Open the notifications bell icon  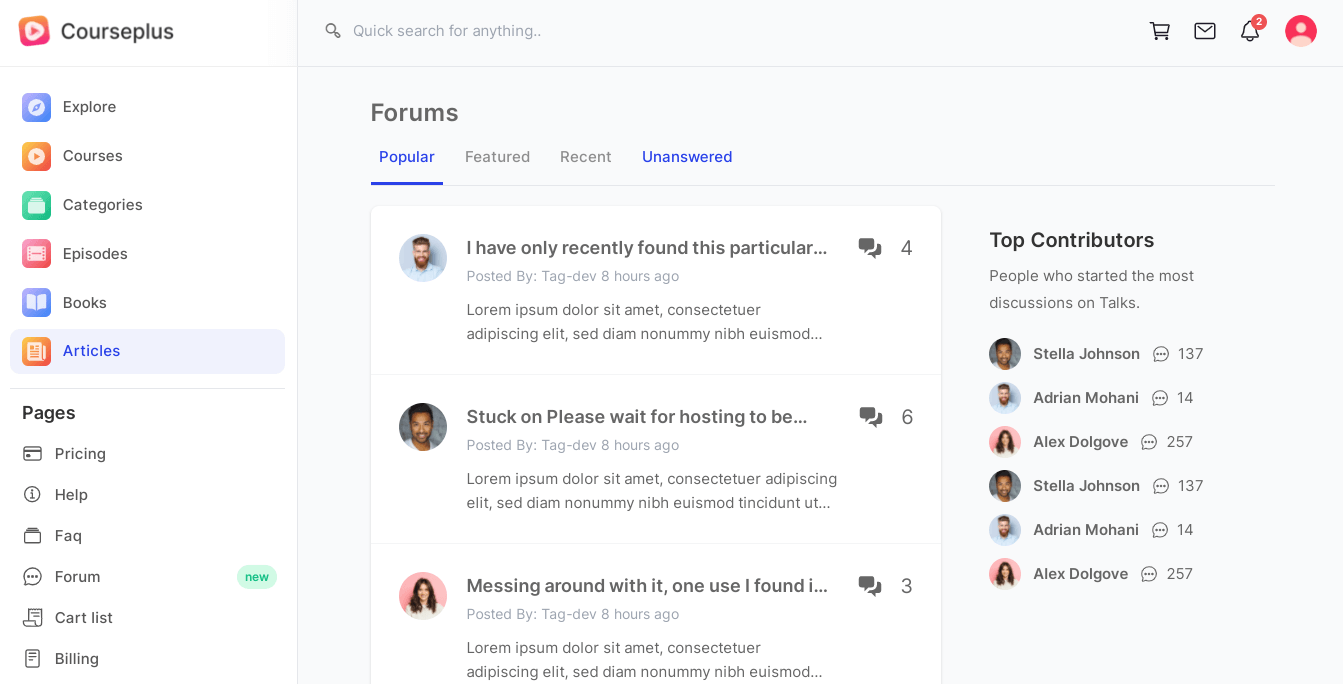[x=1250, y=32]
